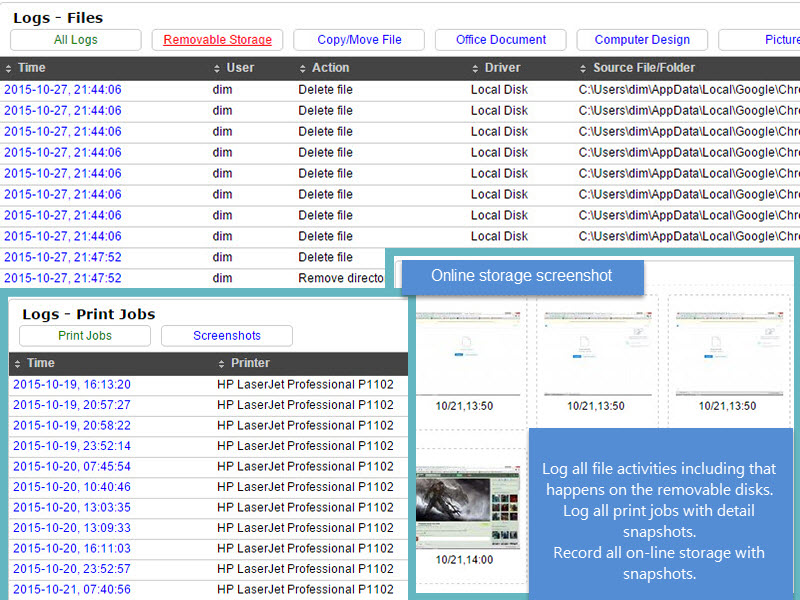The height and width of the screenshot is (600, 800).
Task: Click the sort arrow beside the Driver column
Action: pos(476,68)
